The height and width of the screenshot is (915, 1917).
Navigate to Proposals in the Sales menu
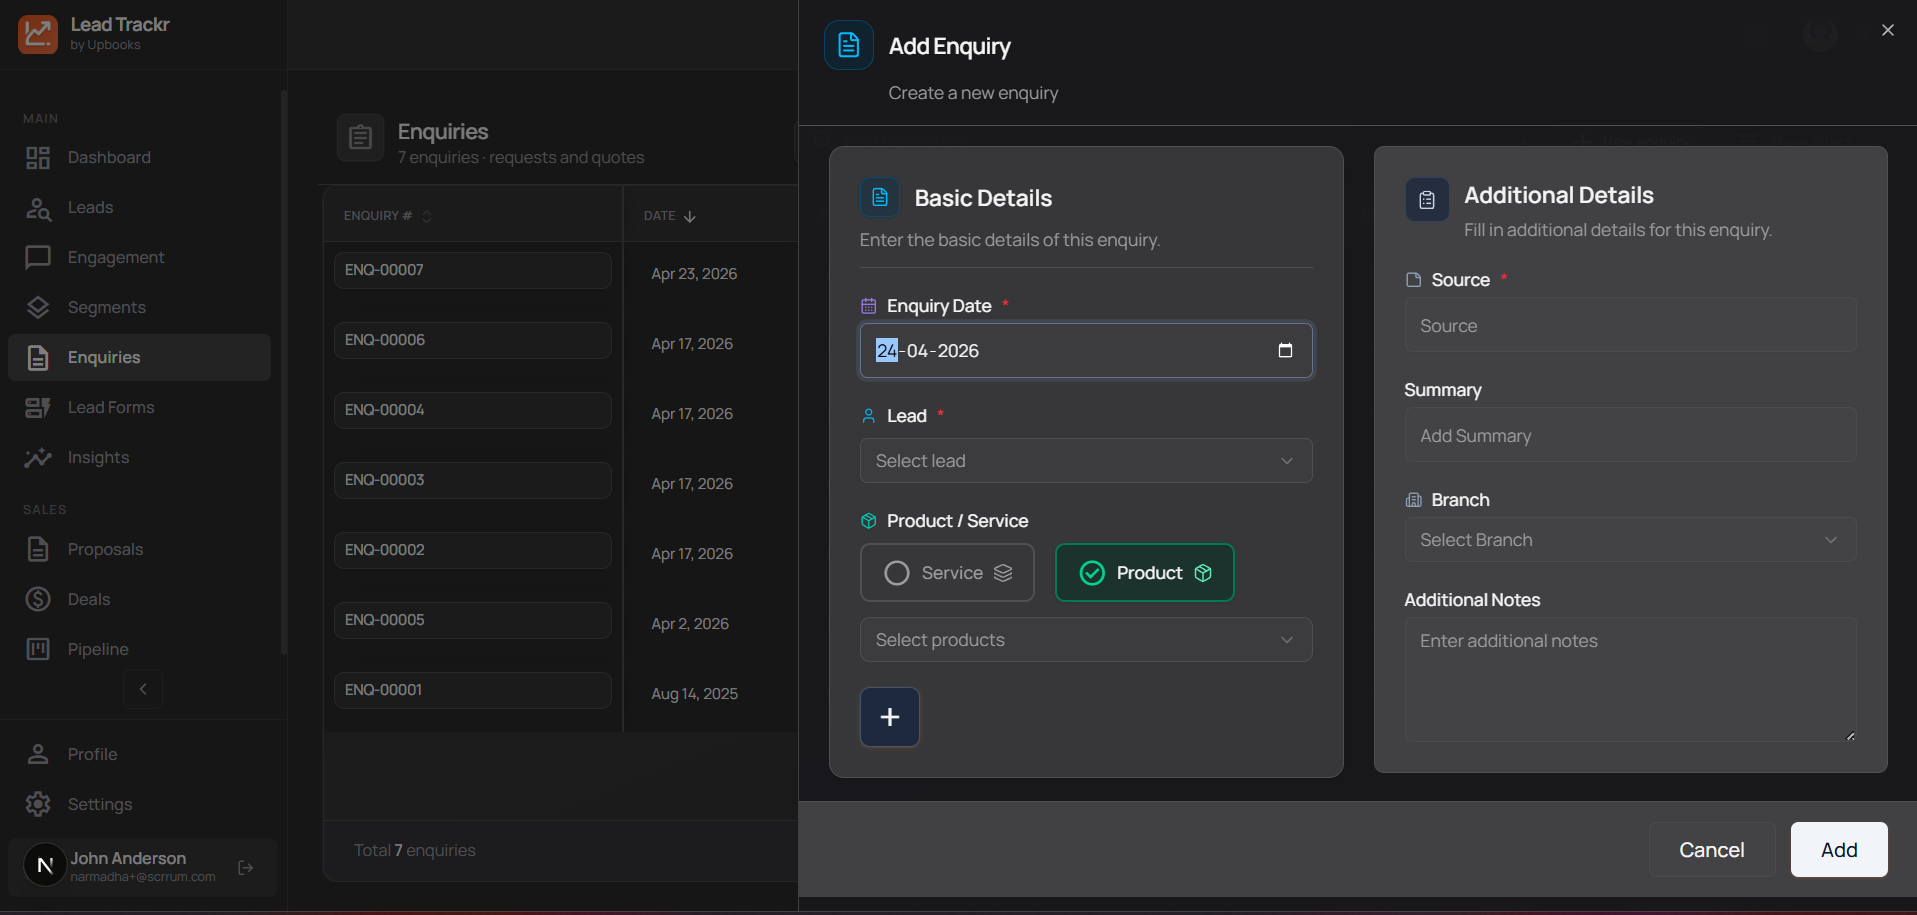pyautogui.click(x=105, y=549)
